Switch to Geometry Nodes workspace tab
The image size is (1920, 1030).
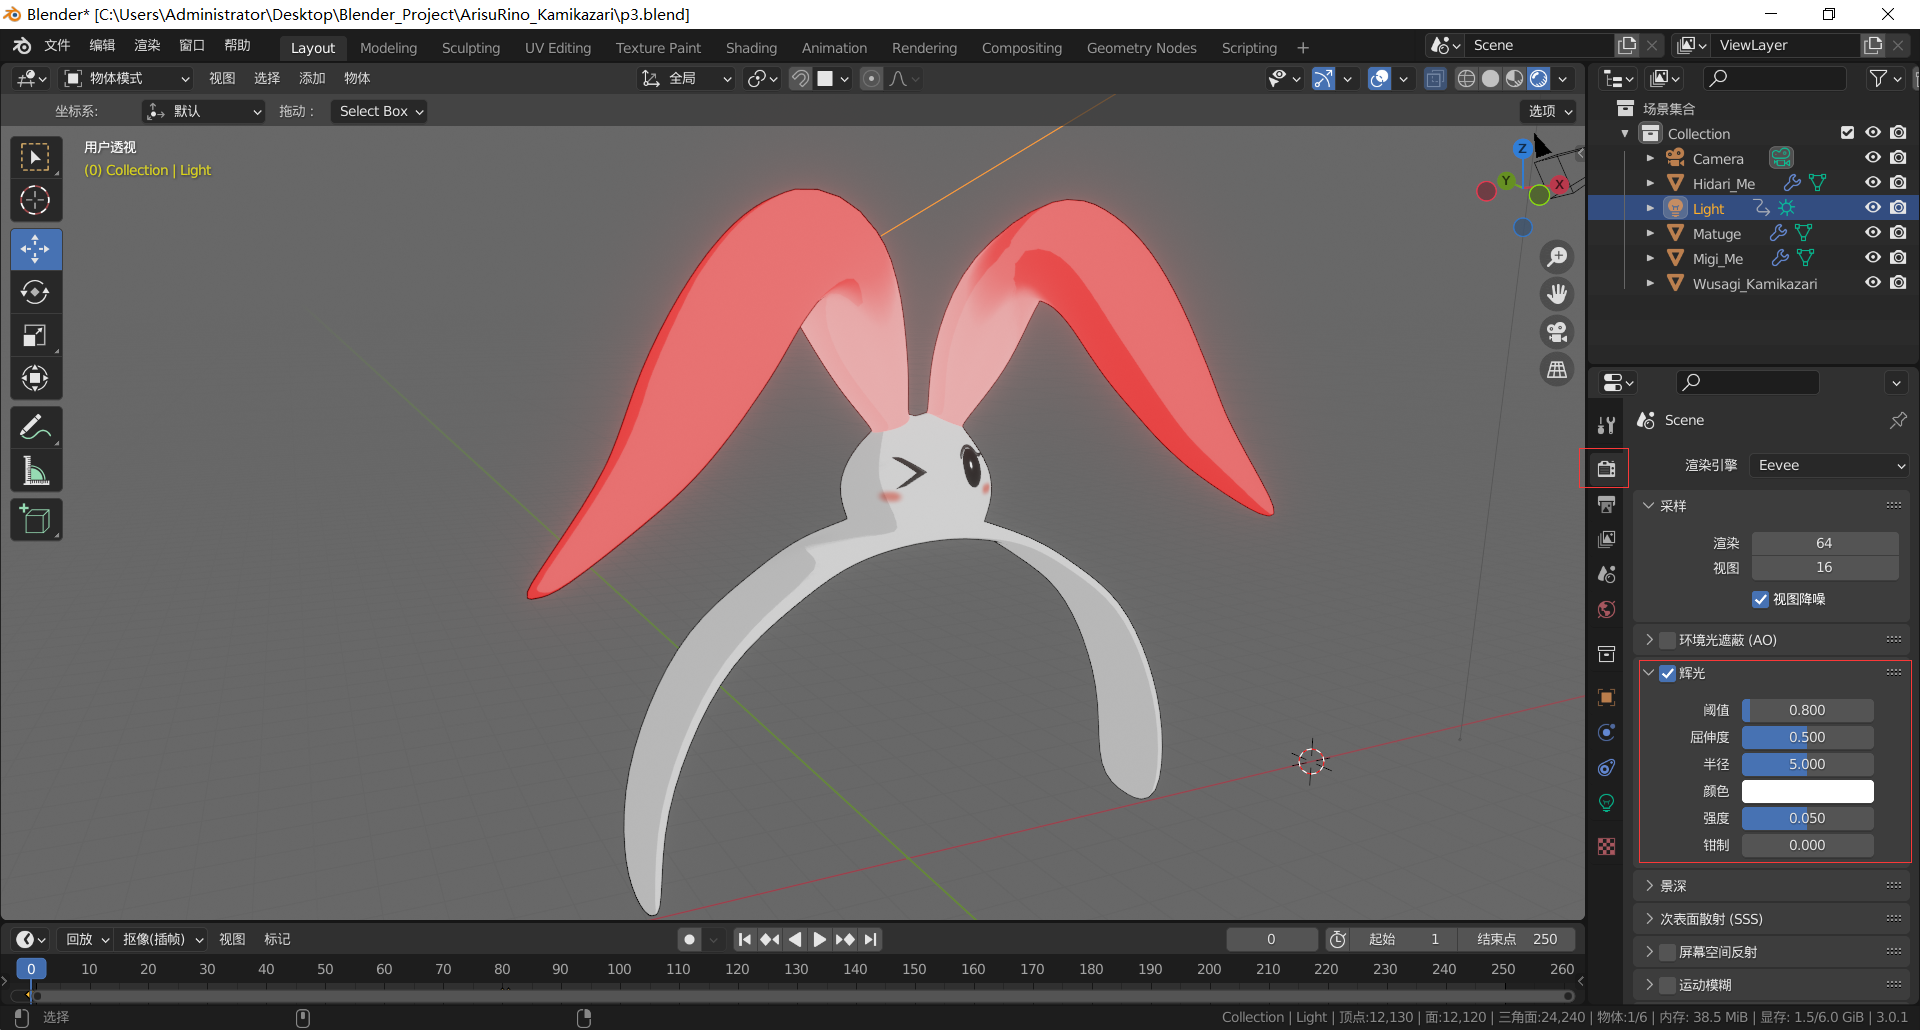pos(1141,48)
